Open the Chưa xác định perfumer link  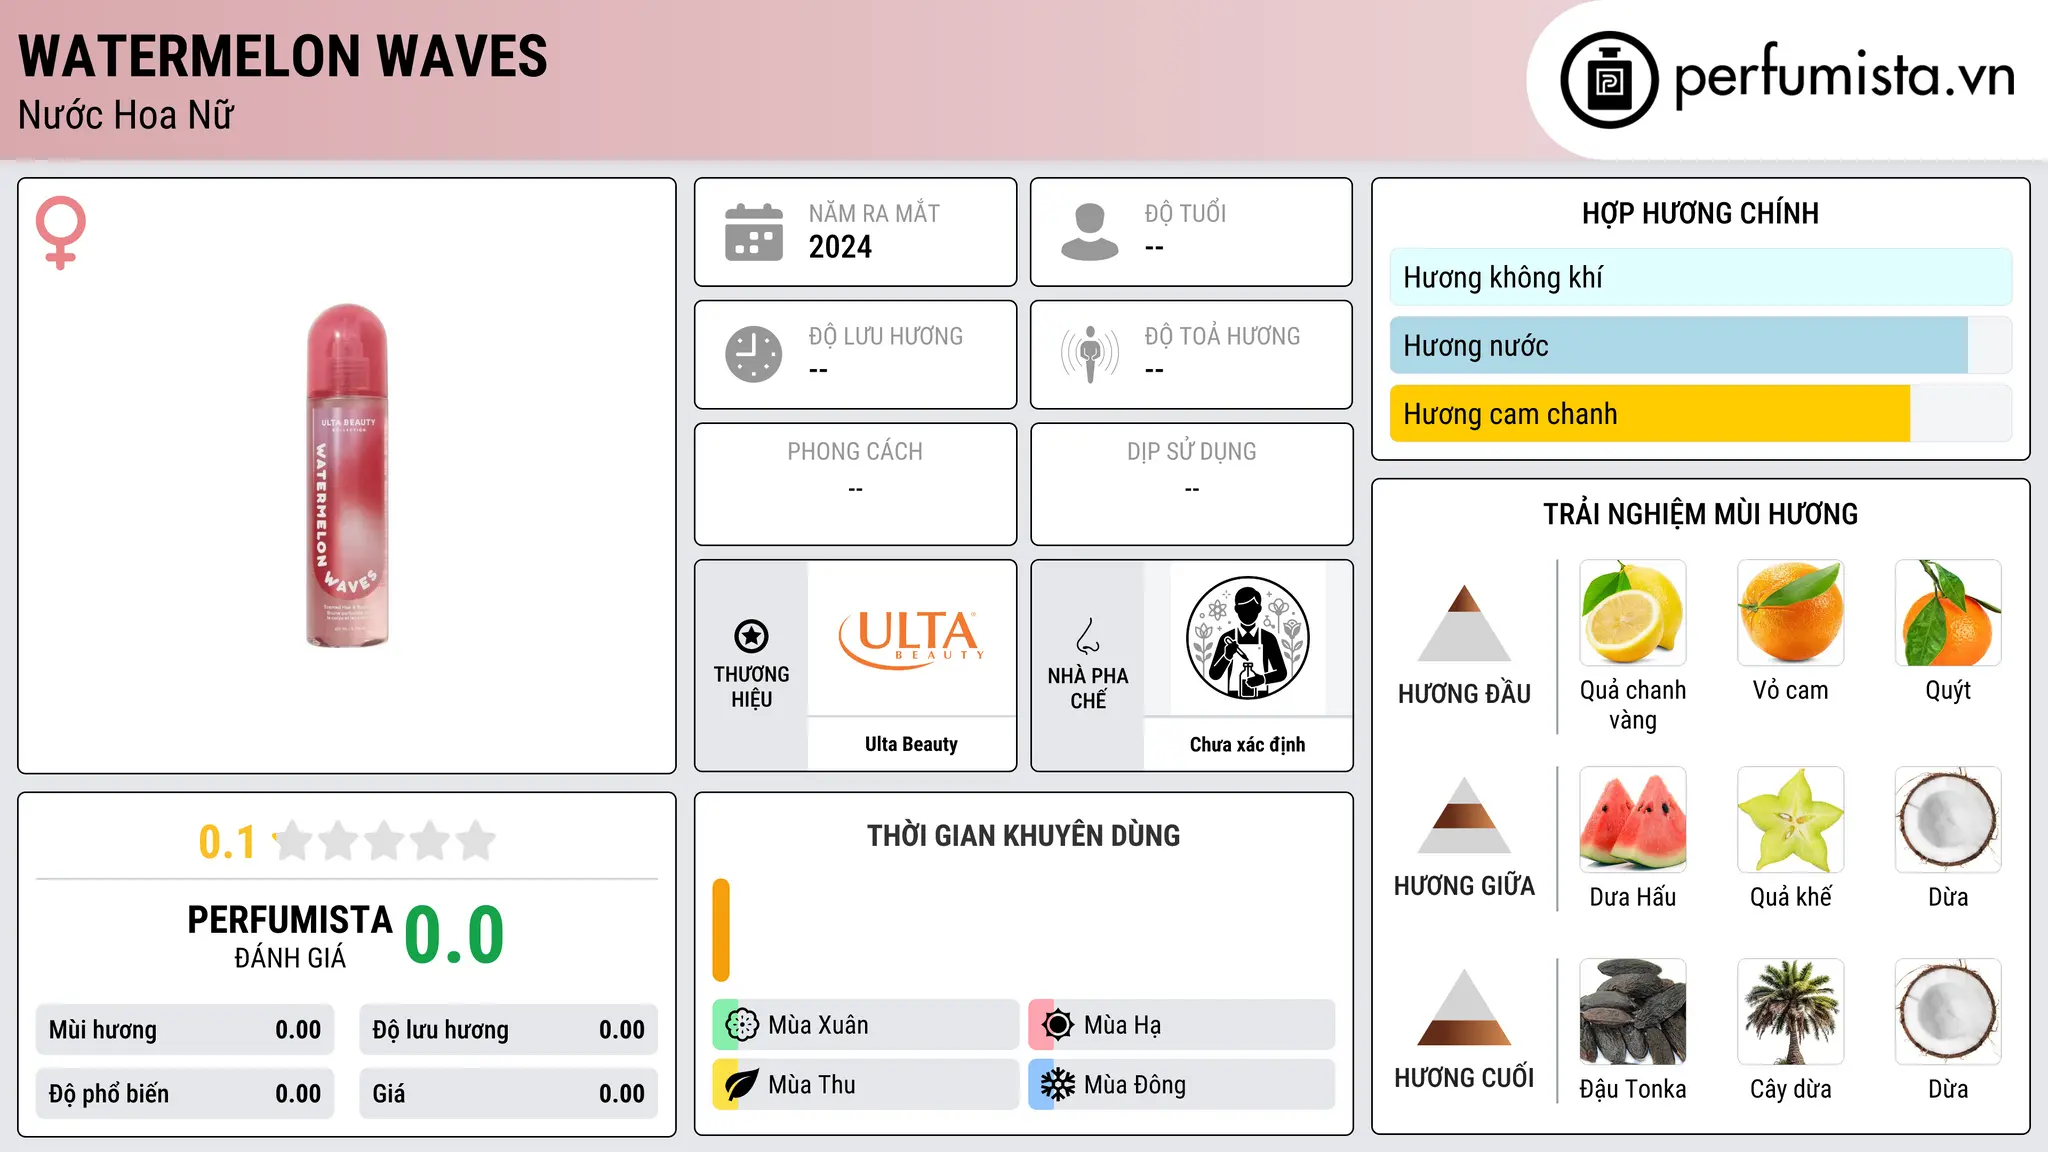click(x=1247, y=744)
